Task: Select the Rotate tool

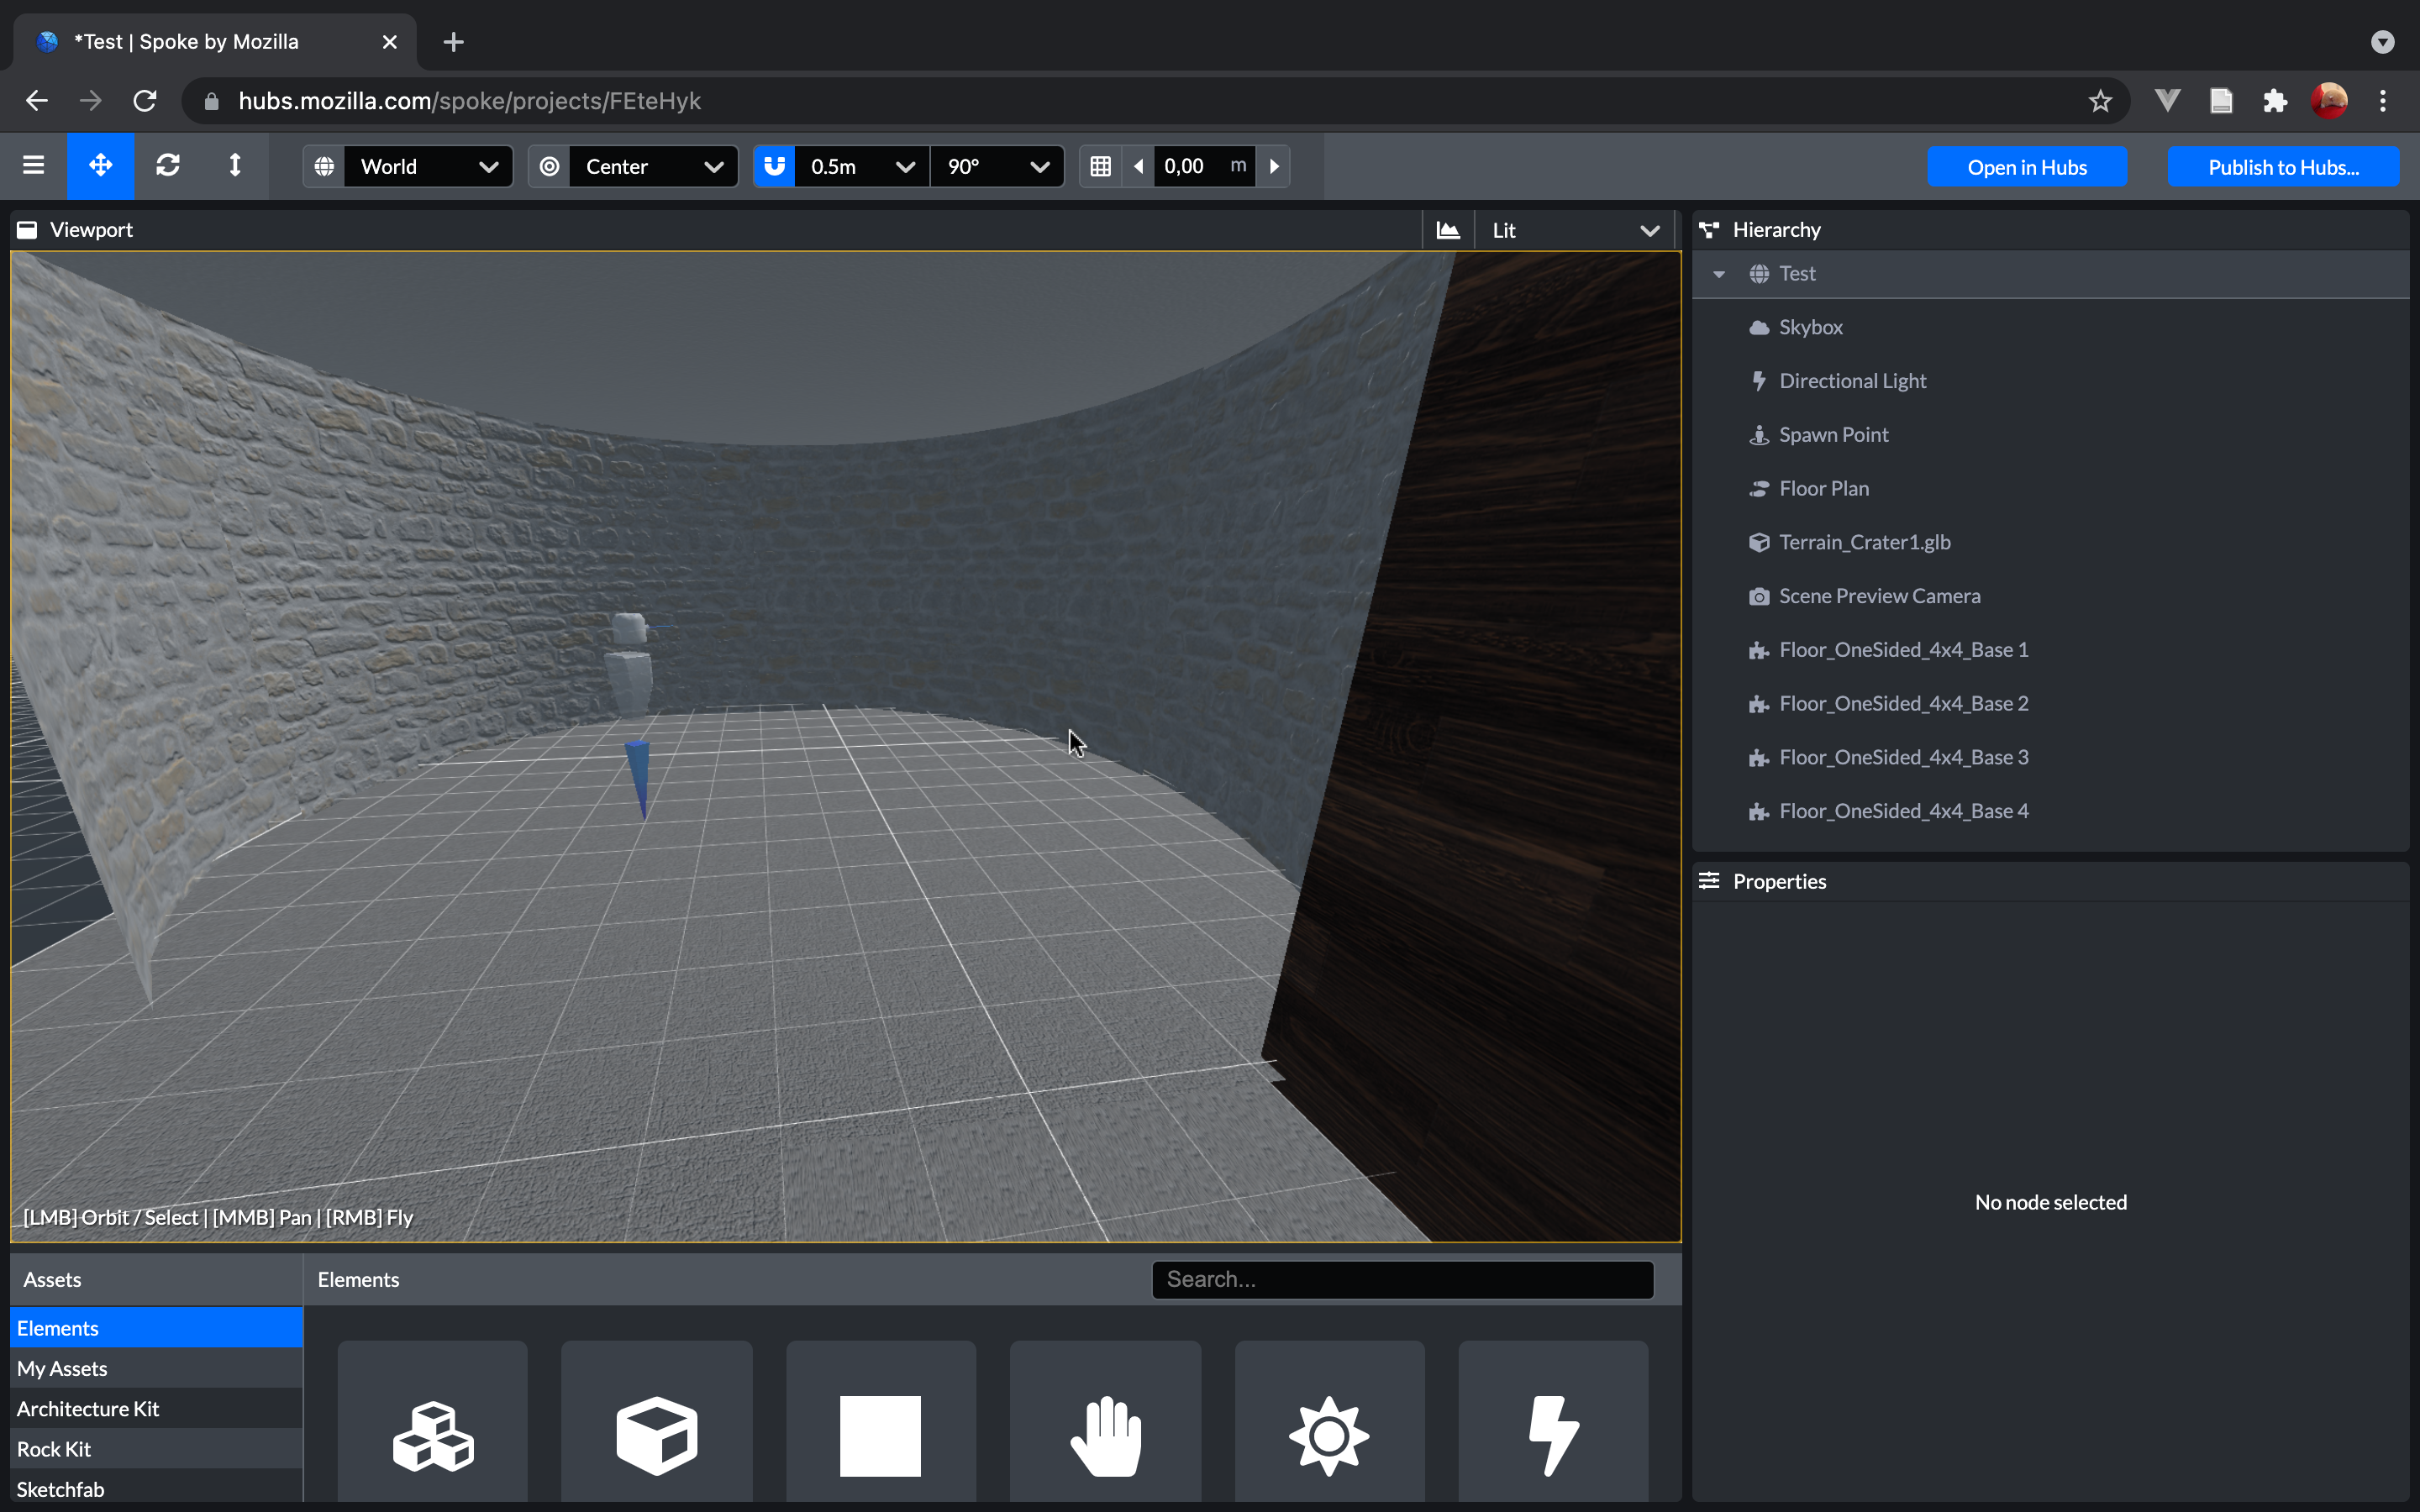Action: [x=168, y=166]
